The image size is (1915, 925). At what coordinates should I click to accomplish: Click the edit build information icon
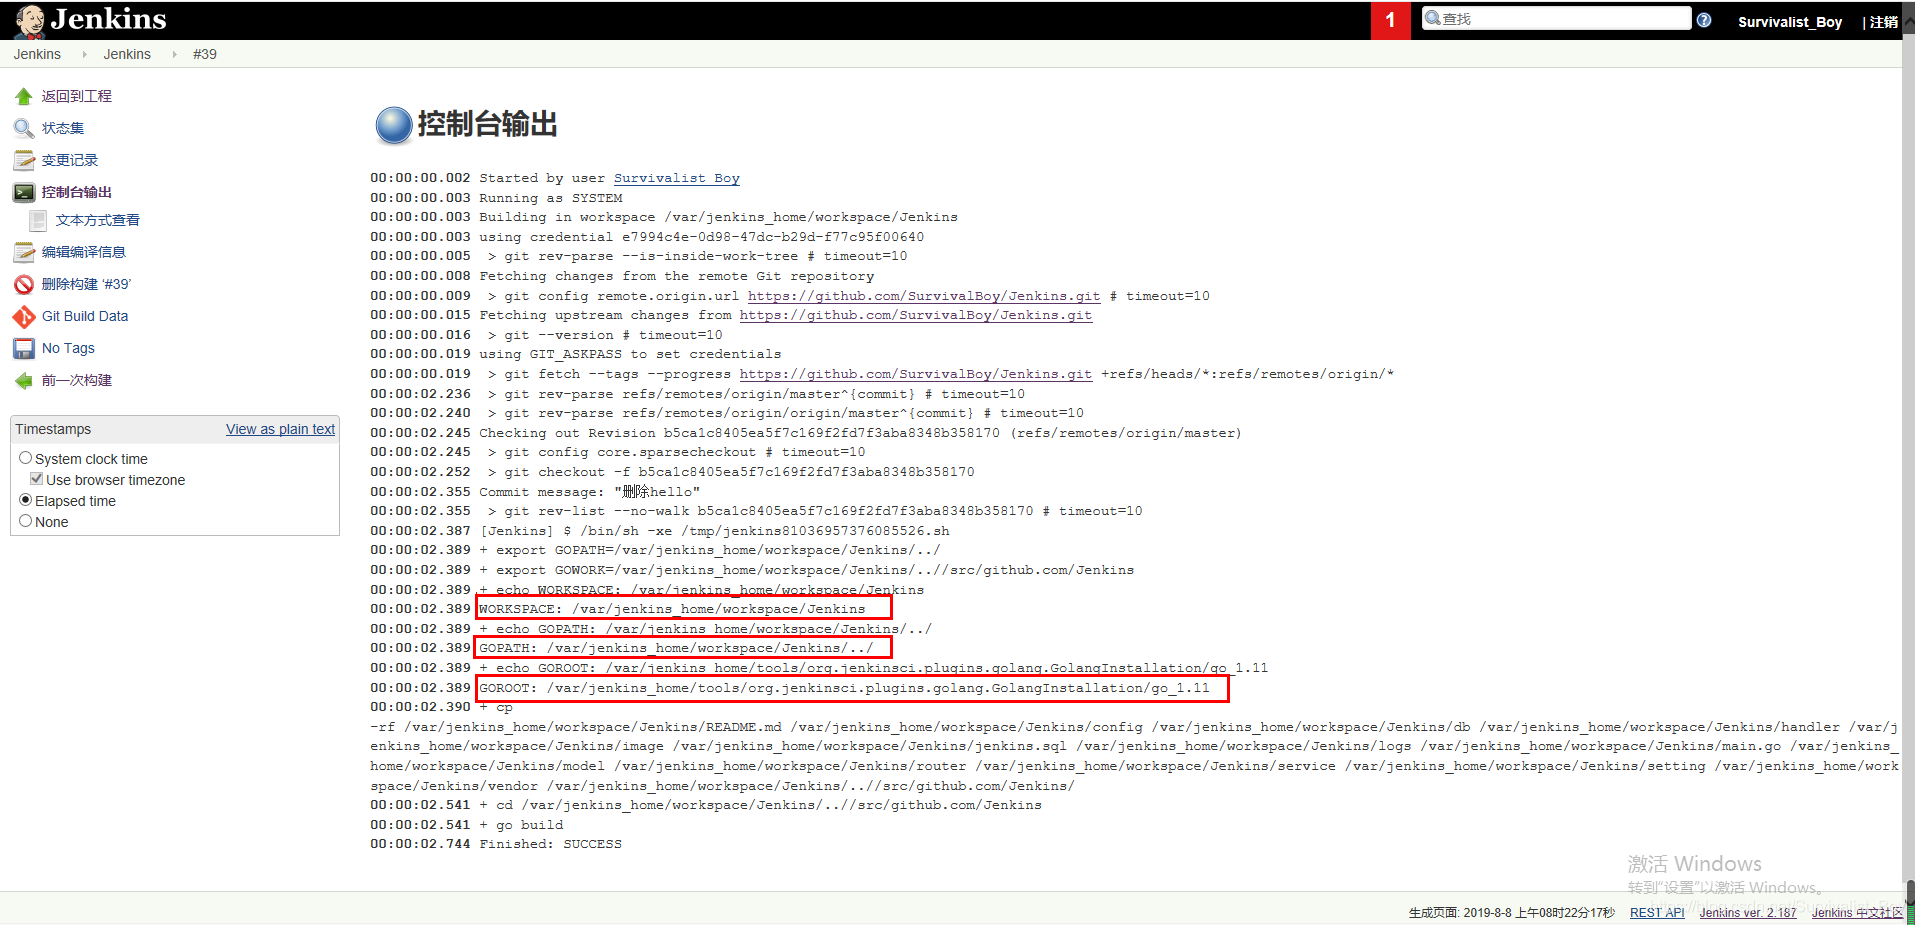pyautogui.click(x=24, y=252)
